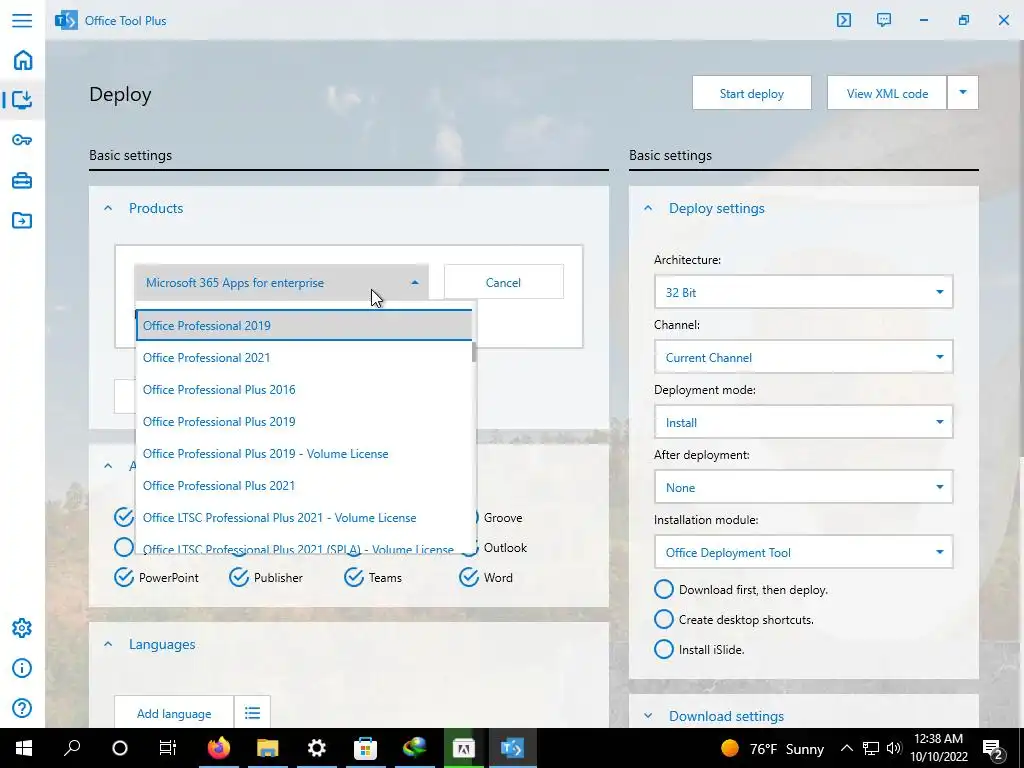Select Office Professional Plus 2021
The width and height of the screenshot is (1024, 768).
pos(304,485)
